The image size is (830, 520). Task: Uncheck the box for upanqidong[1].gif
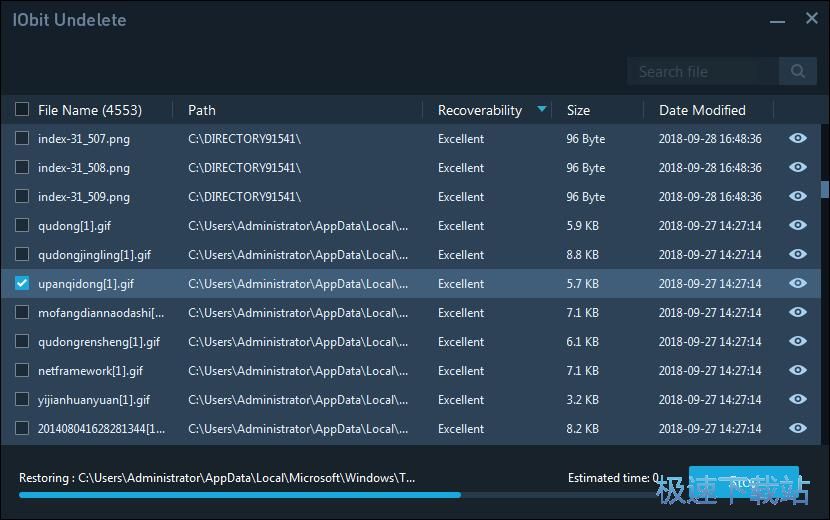(x=22, y=283)
